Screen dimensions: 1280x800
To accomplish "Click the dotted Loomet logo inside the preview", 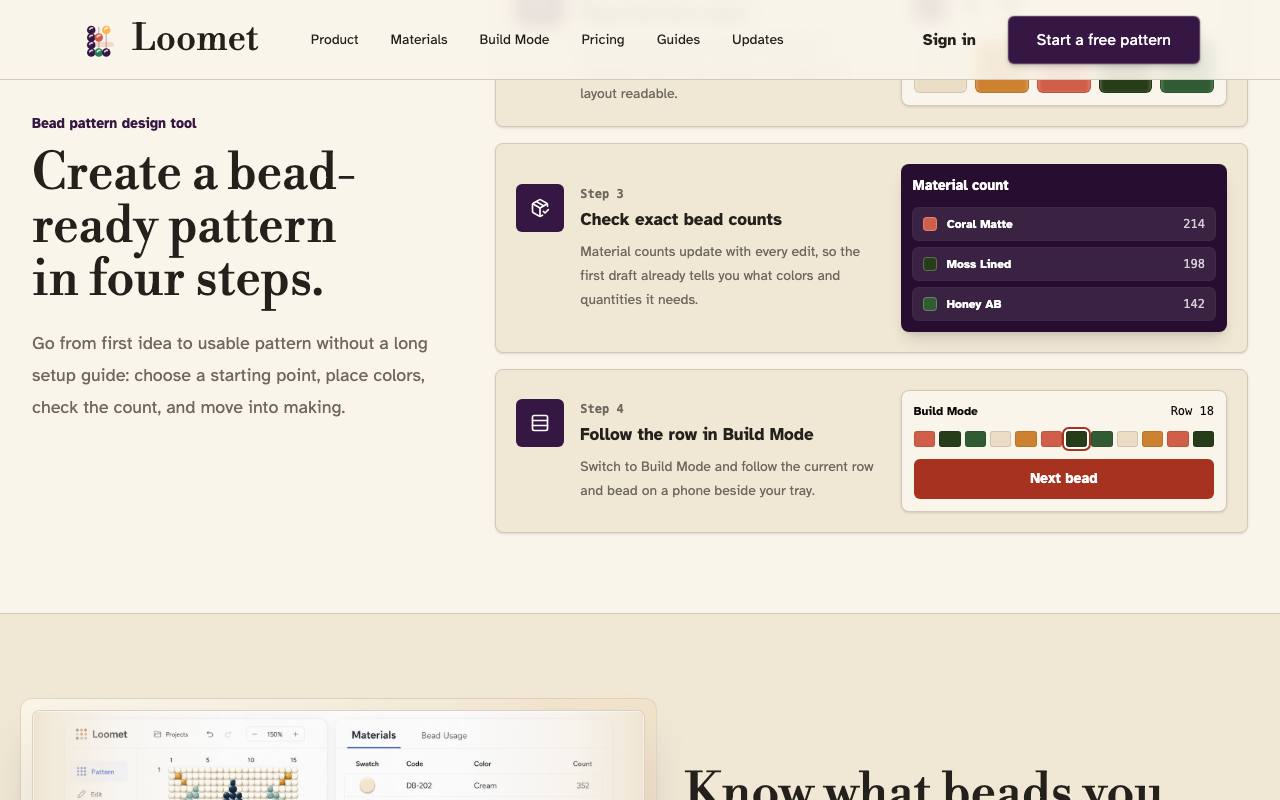I will click(81, 734).
